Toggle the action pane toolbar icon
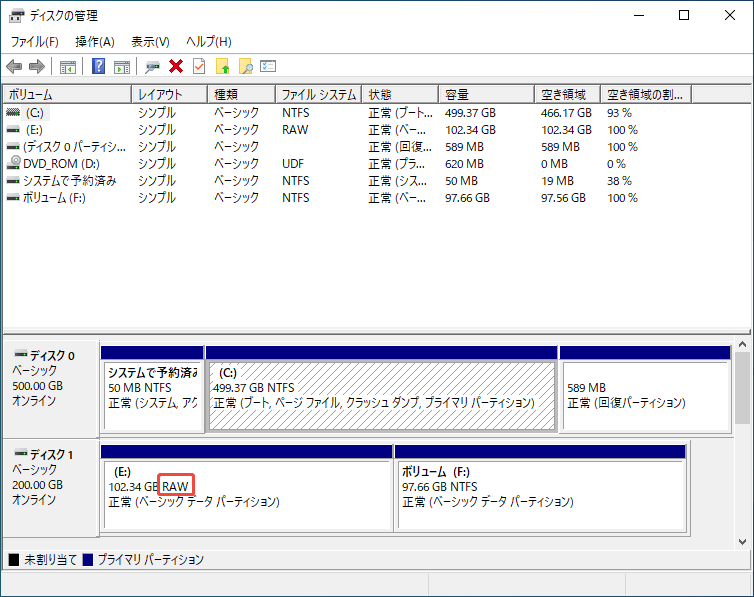754x597 pixels. coord(122,67)
